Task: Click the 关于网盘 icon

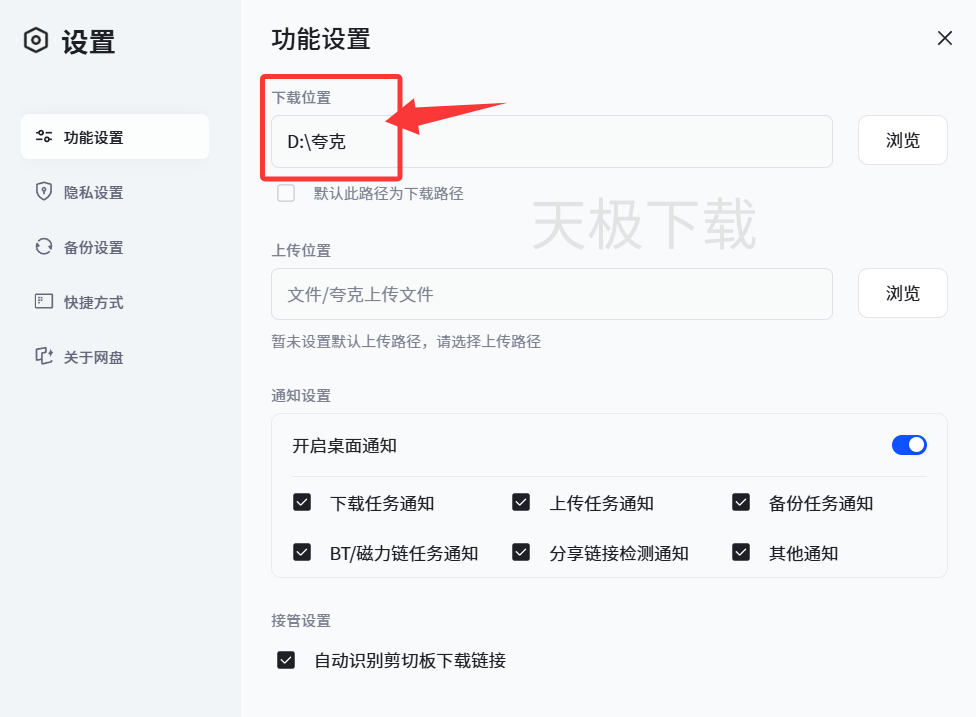Action: (44, 356)
